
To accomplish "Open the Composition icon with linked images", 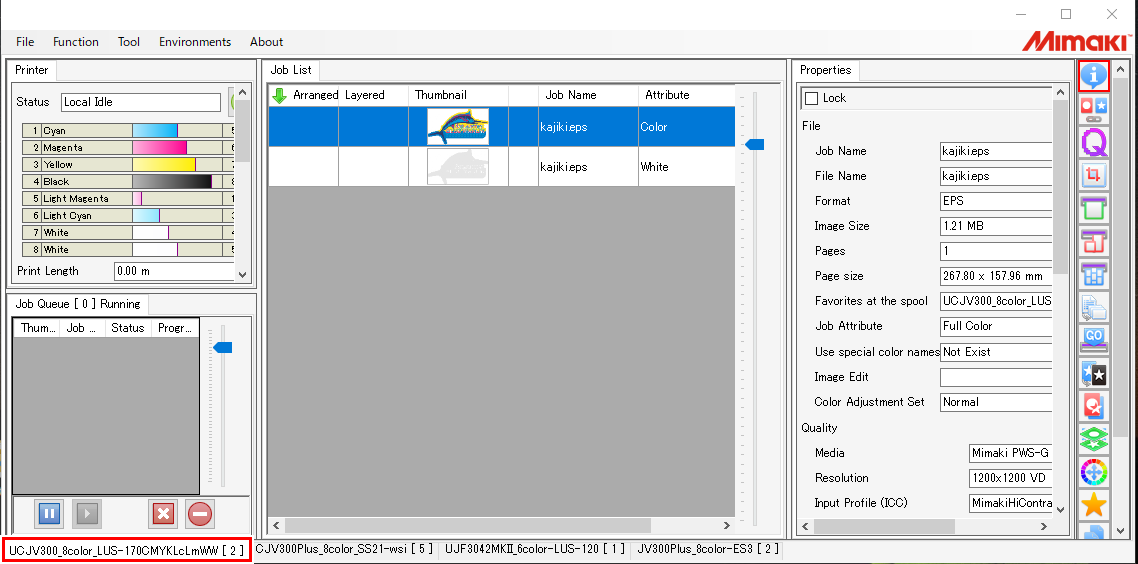I will coord(1094,108).
